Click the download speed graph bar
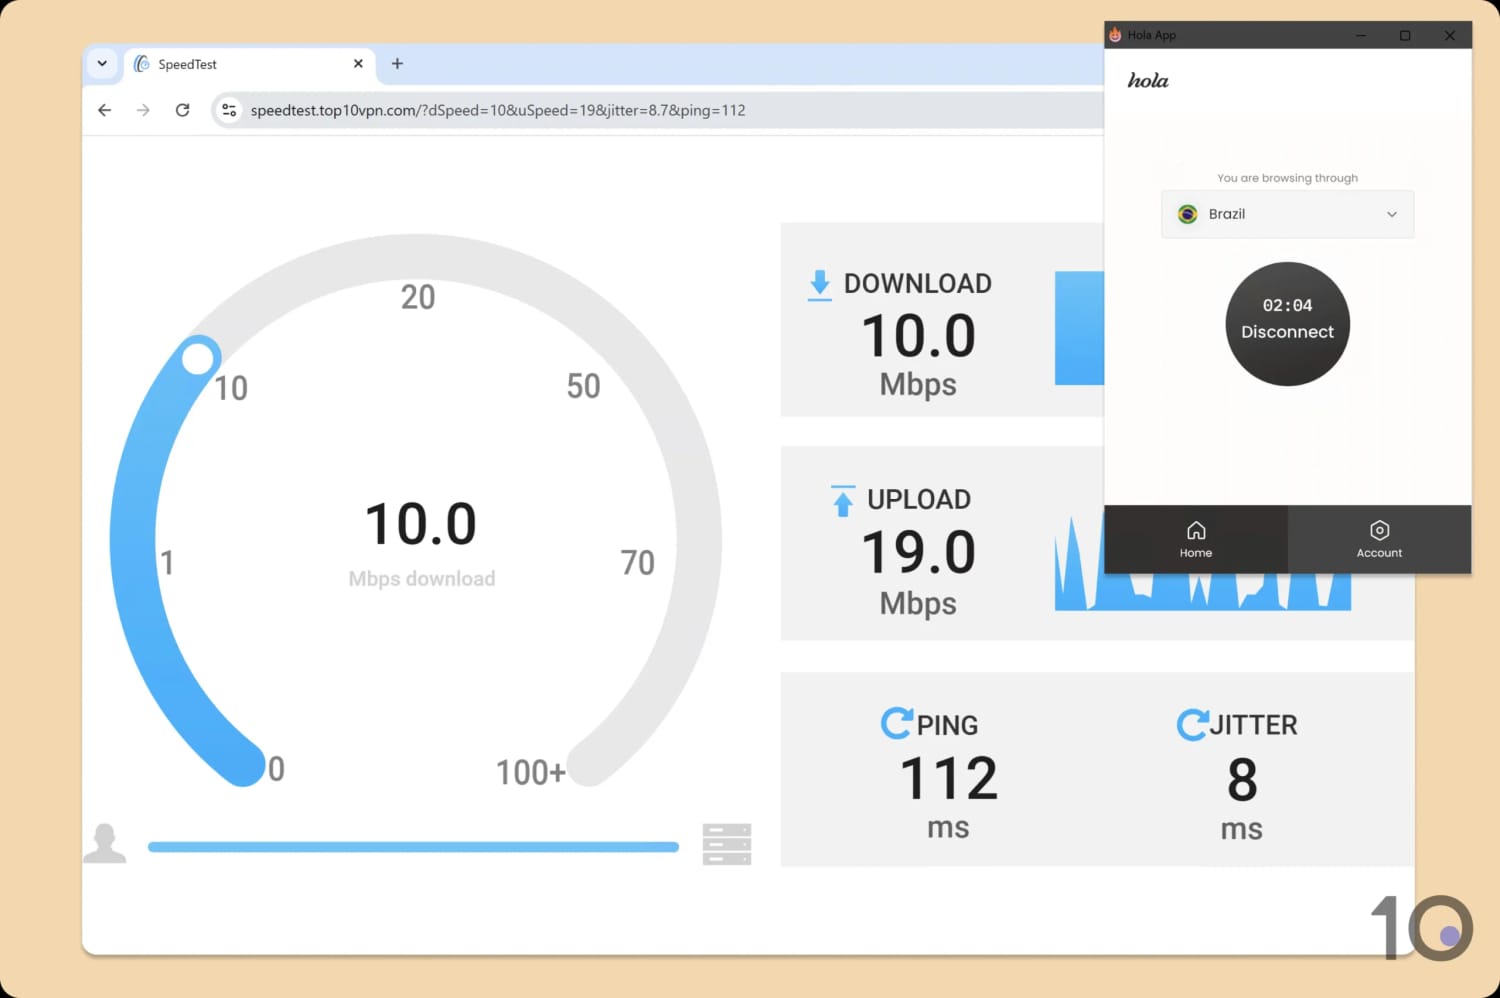This screenshot has height=998, width=1500. tap(1079, 328)
